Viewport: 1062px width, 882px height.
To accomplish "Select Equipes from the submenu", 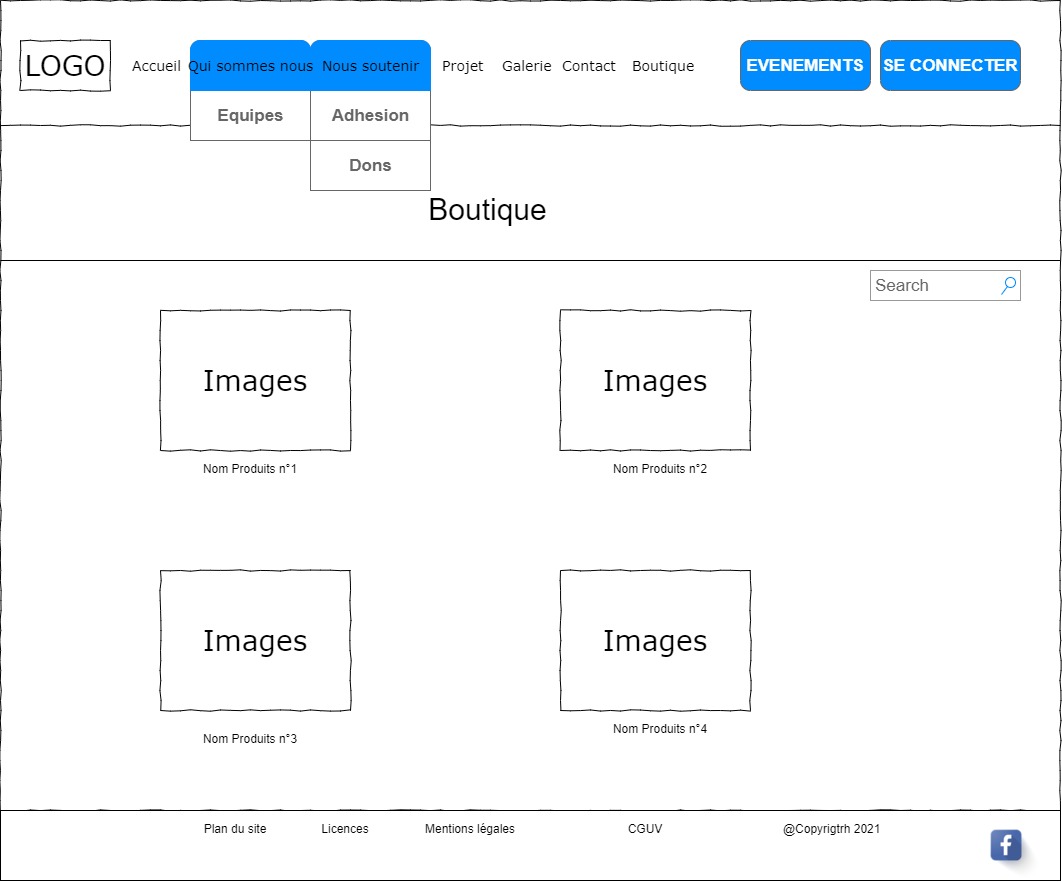I will pyautogui.click(x=250, y=116).
